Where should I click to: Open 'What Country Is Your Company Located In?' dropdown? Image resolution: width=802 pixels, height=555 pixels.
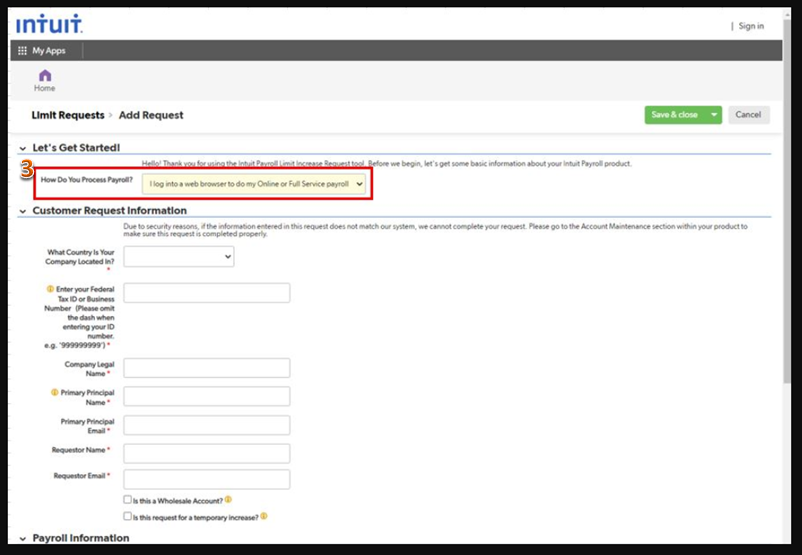coord(179,256)
